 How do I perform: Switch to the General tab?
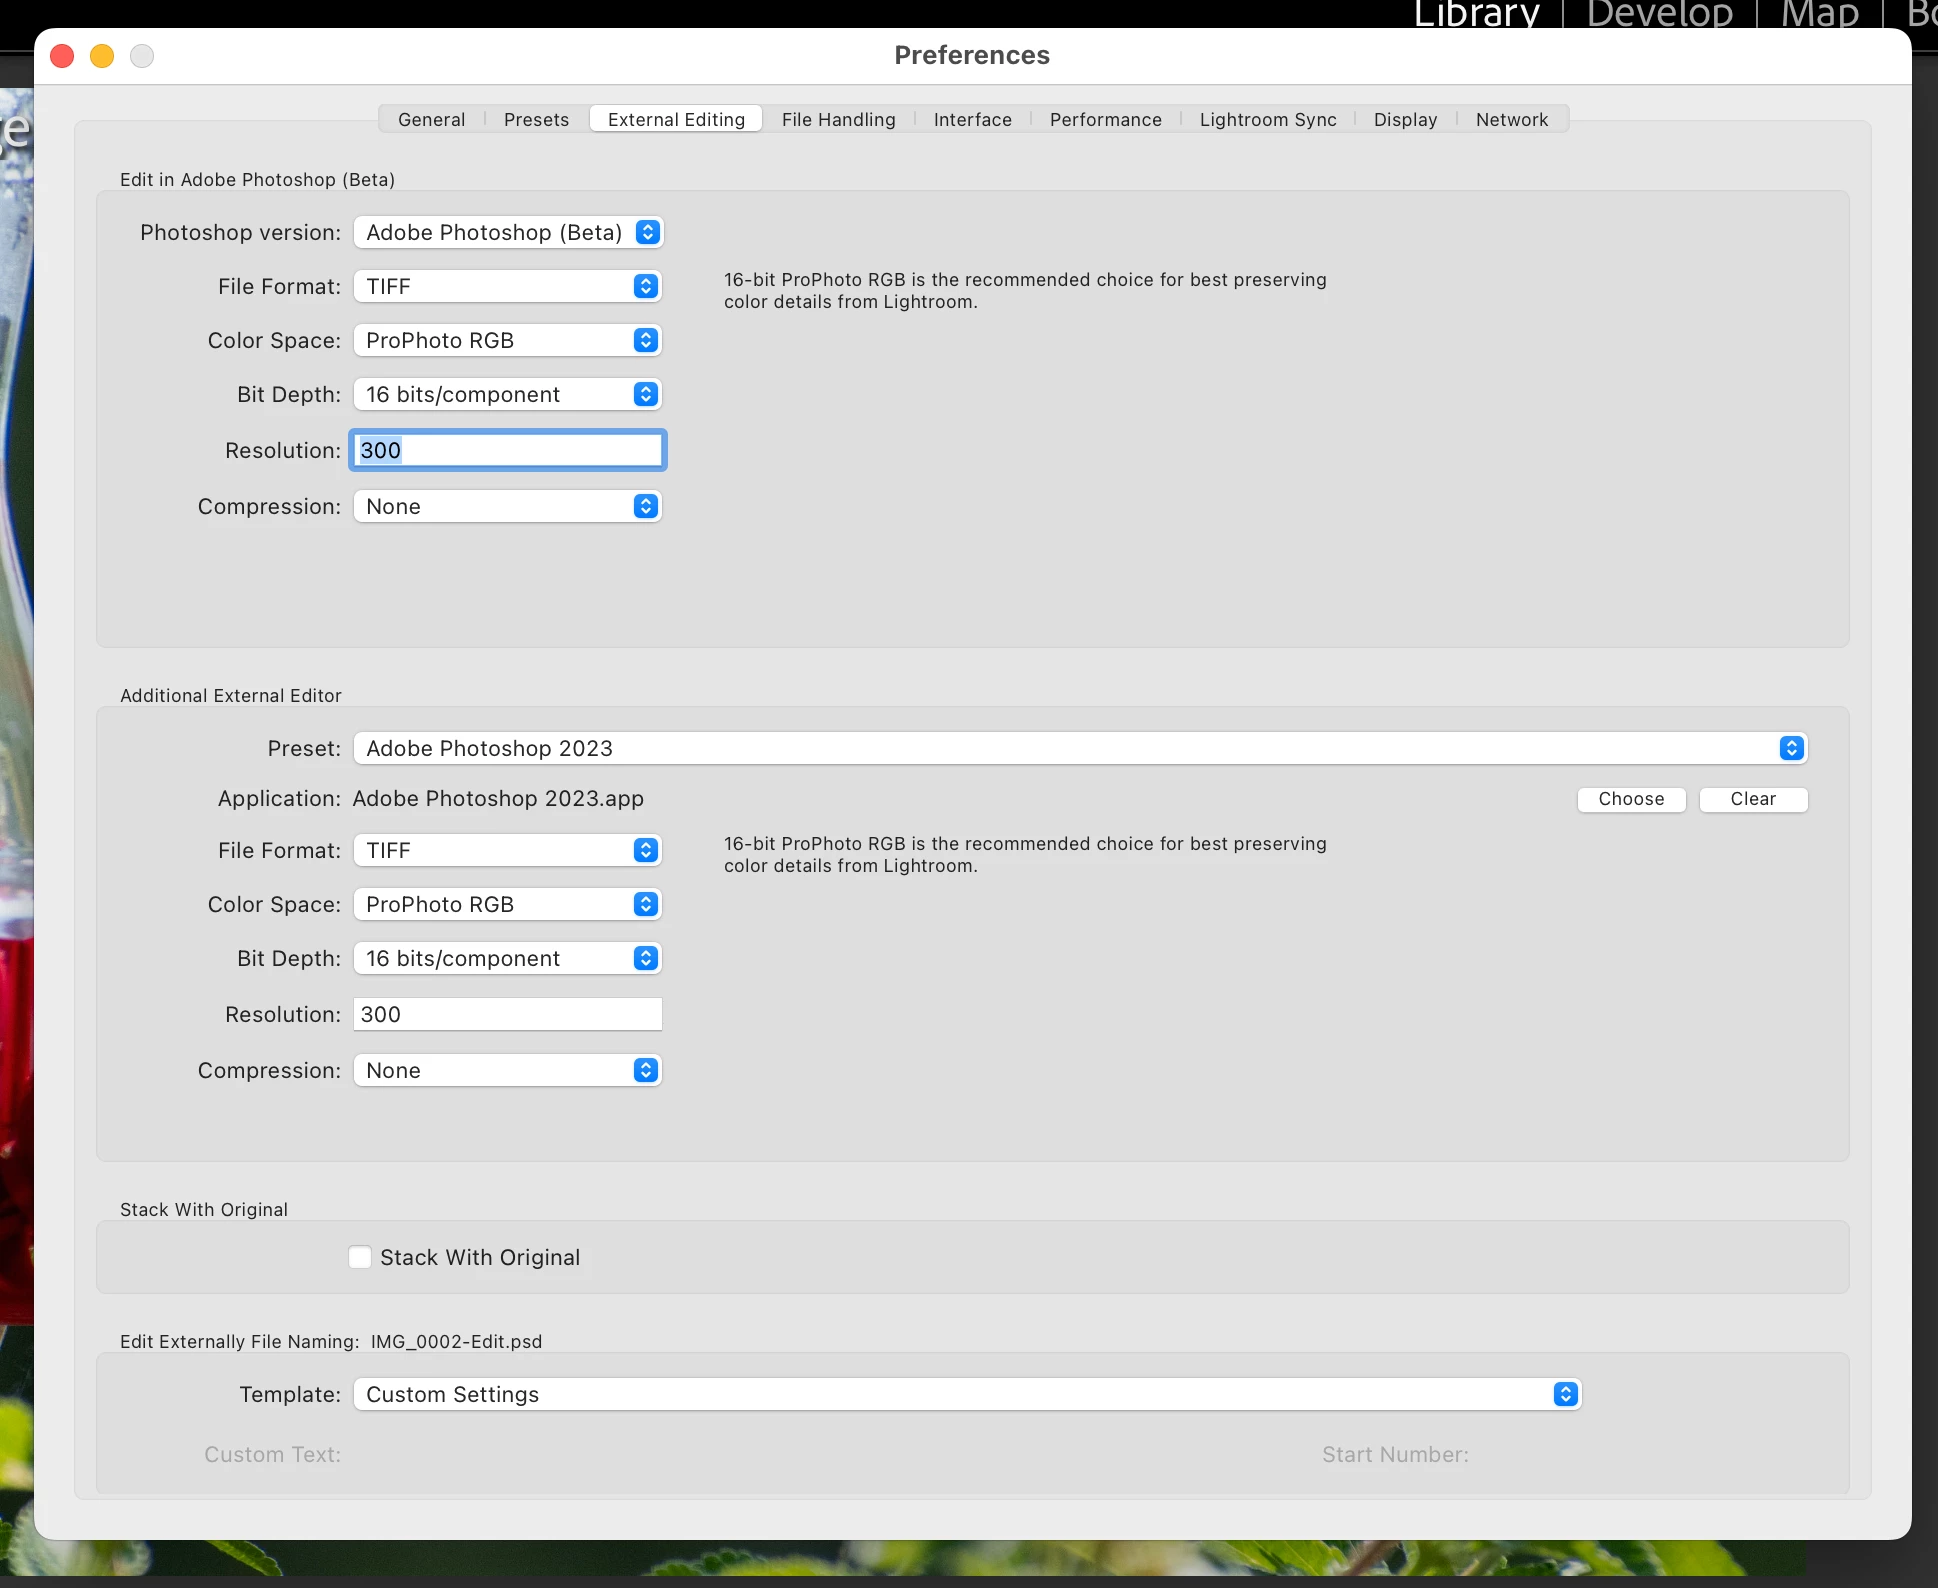pos(431,119)
